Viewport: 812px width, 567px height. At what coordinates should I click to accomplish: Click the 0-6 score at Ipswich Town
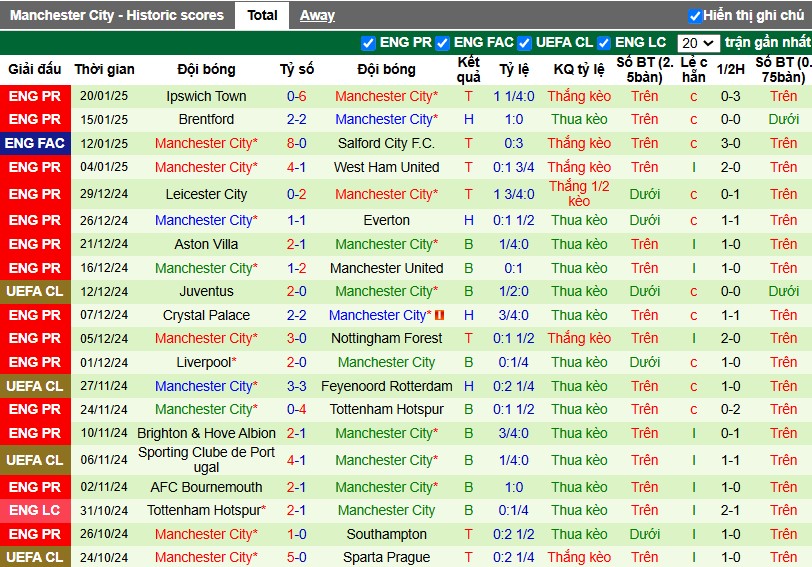pos(297,96)
